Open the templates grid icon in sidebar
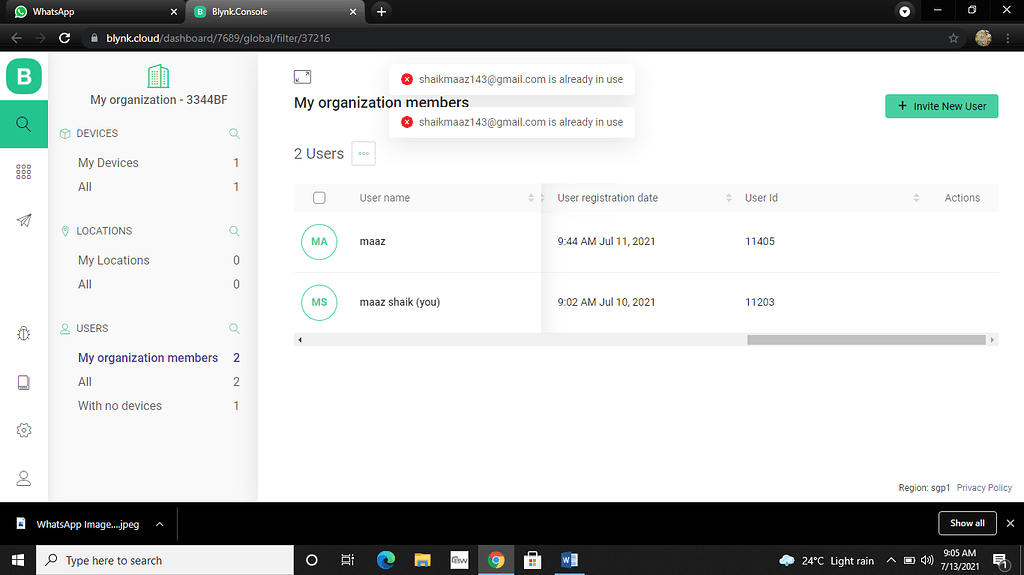Viewport: 1024px width, 575px height. (x=24, y=172)
